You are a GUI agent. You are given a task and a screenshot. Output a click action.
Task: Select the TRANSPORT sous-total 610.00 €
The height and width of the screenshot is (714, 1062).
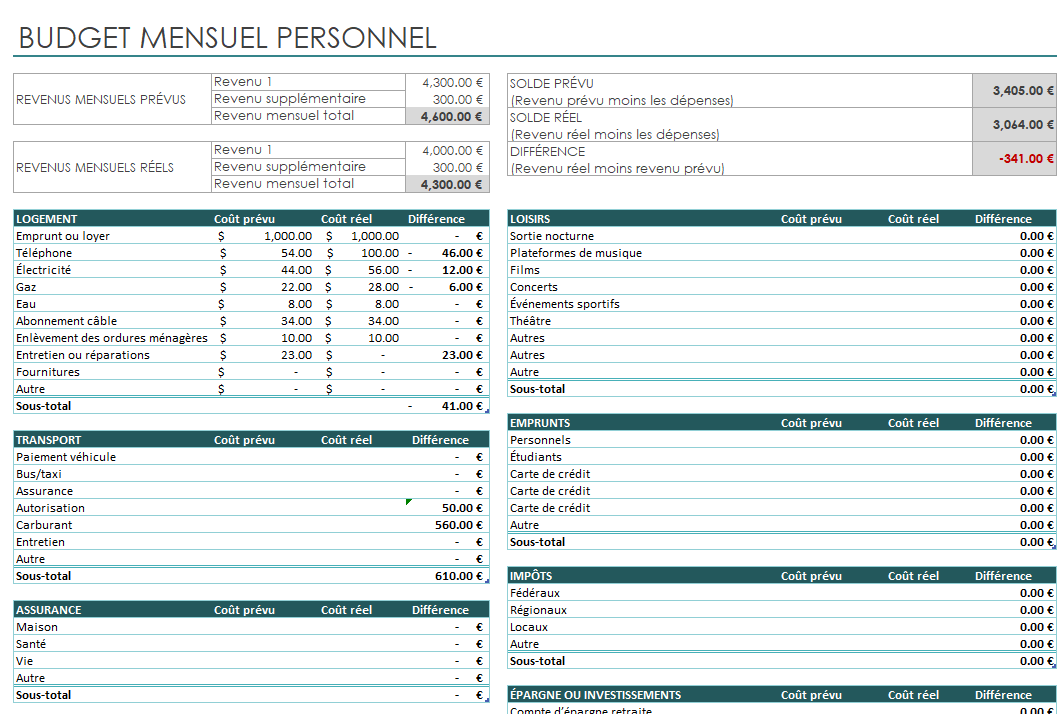pos(459,576)
